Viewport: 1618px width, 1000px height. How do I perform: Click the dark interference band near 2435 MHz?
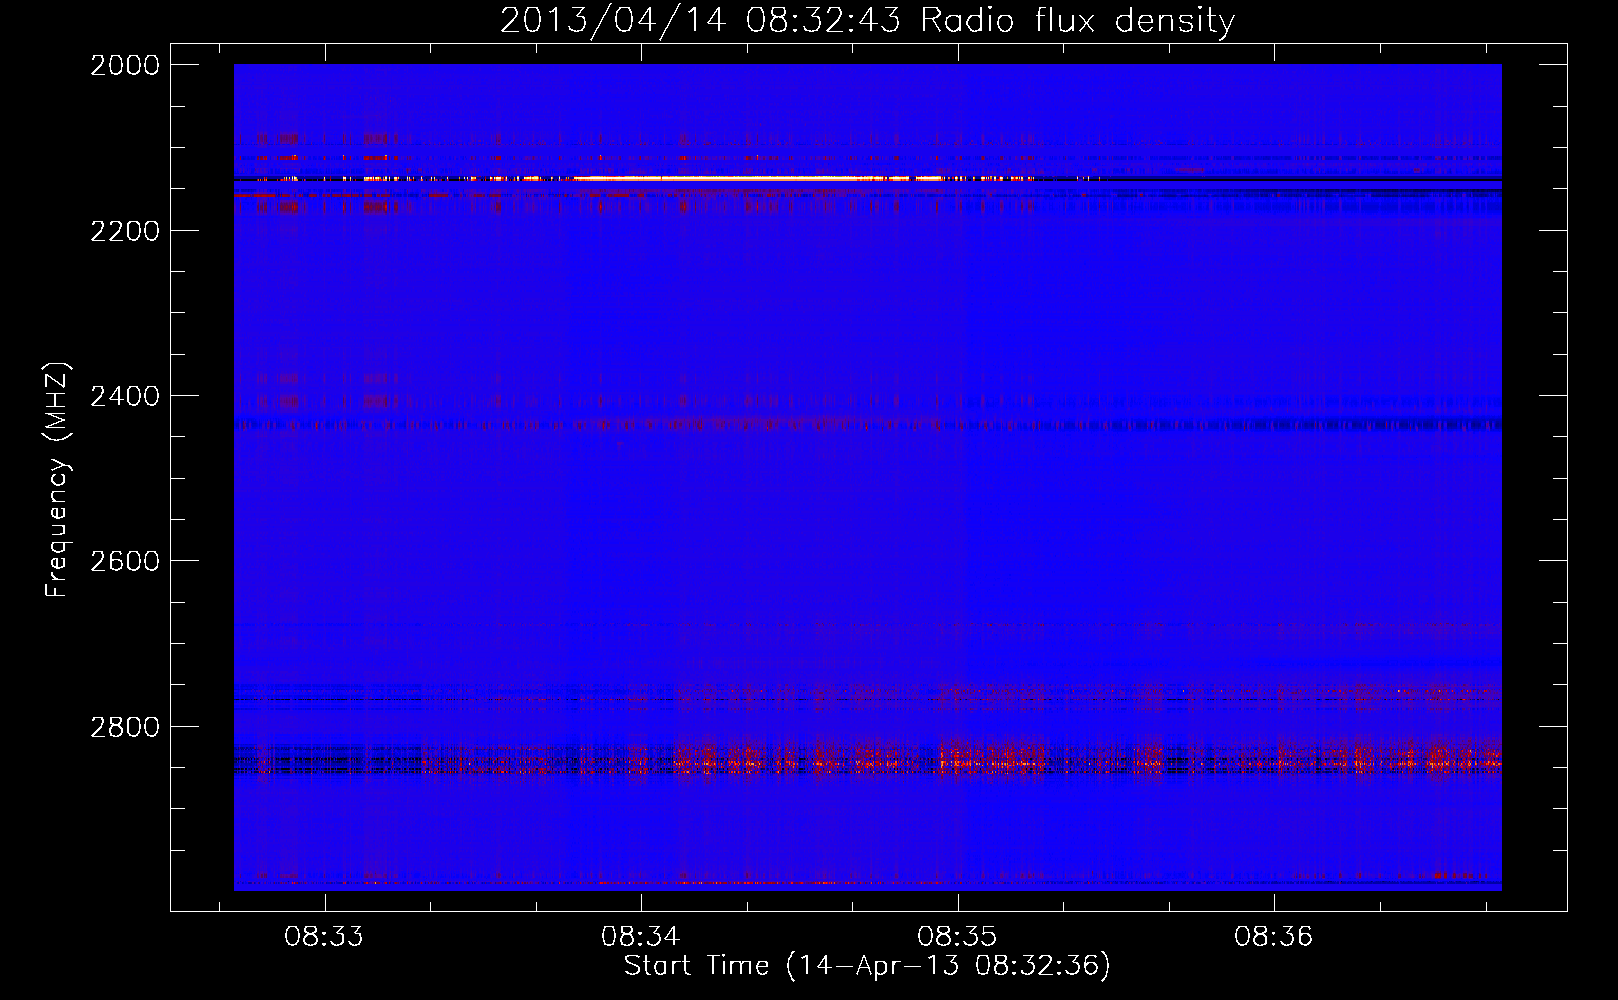[x=868, y=425]
